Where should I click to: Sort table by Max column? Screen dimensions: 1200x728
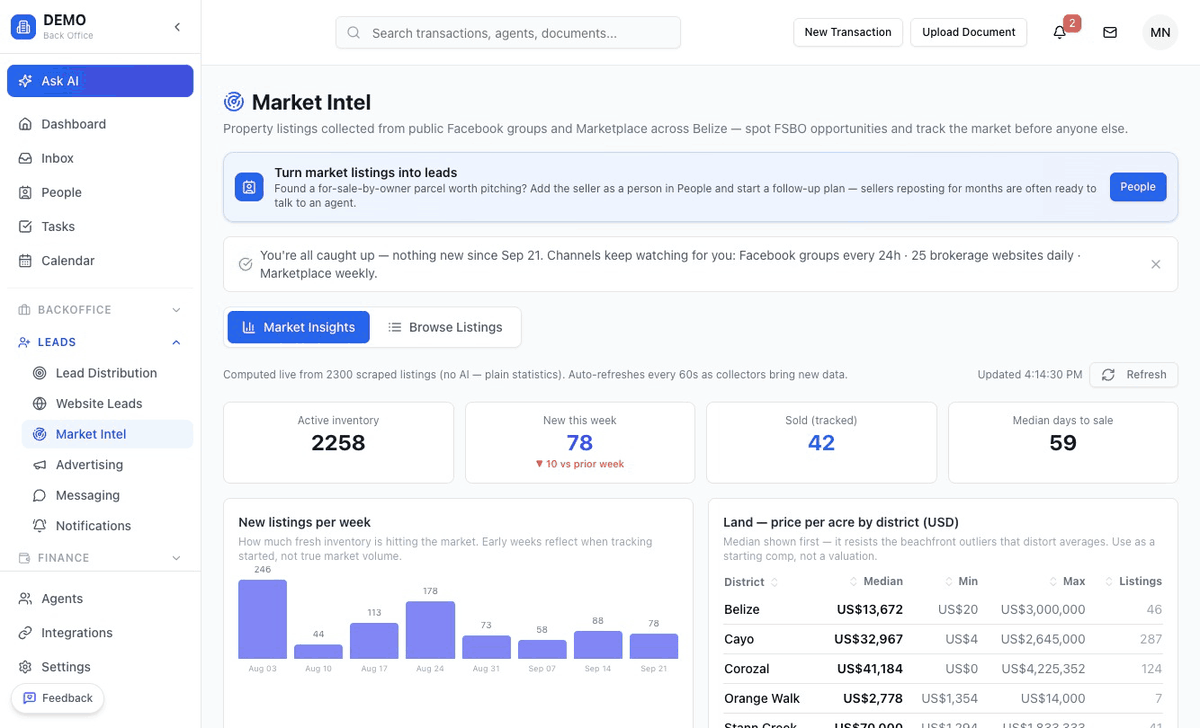pos(1068,581)
